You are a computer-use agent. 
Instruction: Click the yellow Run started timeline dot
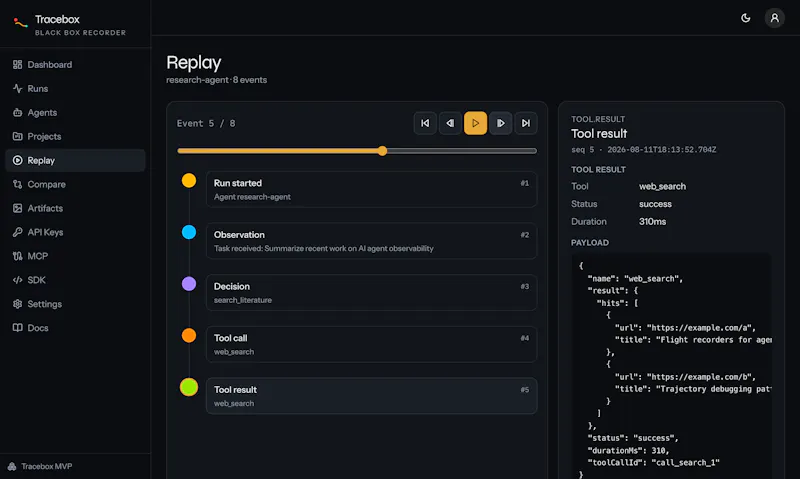[x=189, y=181]
